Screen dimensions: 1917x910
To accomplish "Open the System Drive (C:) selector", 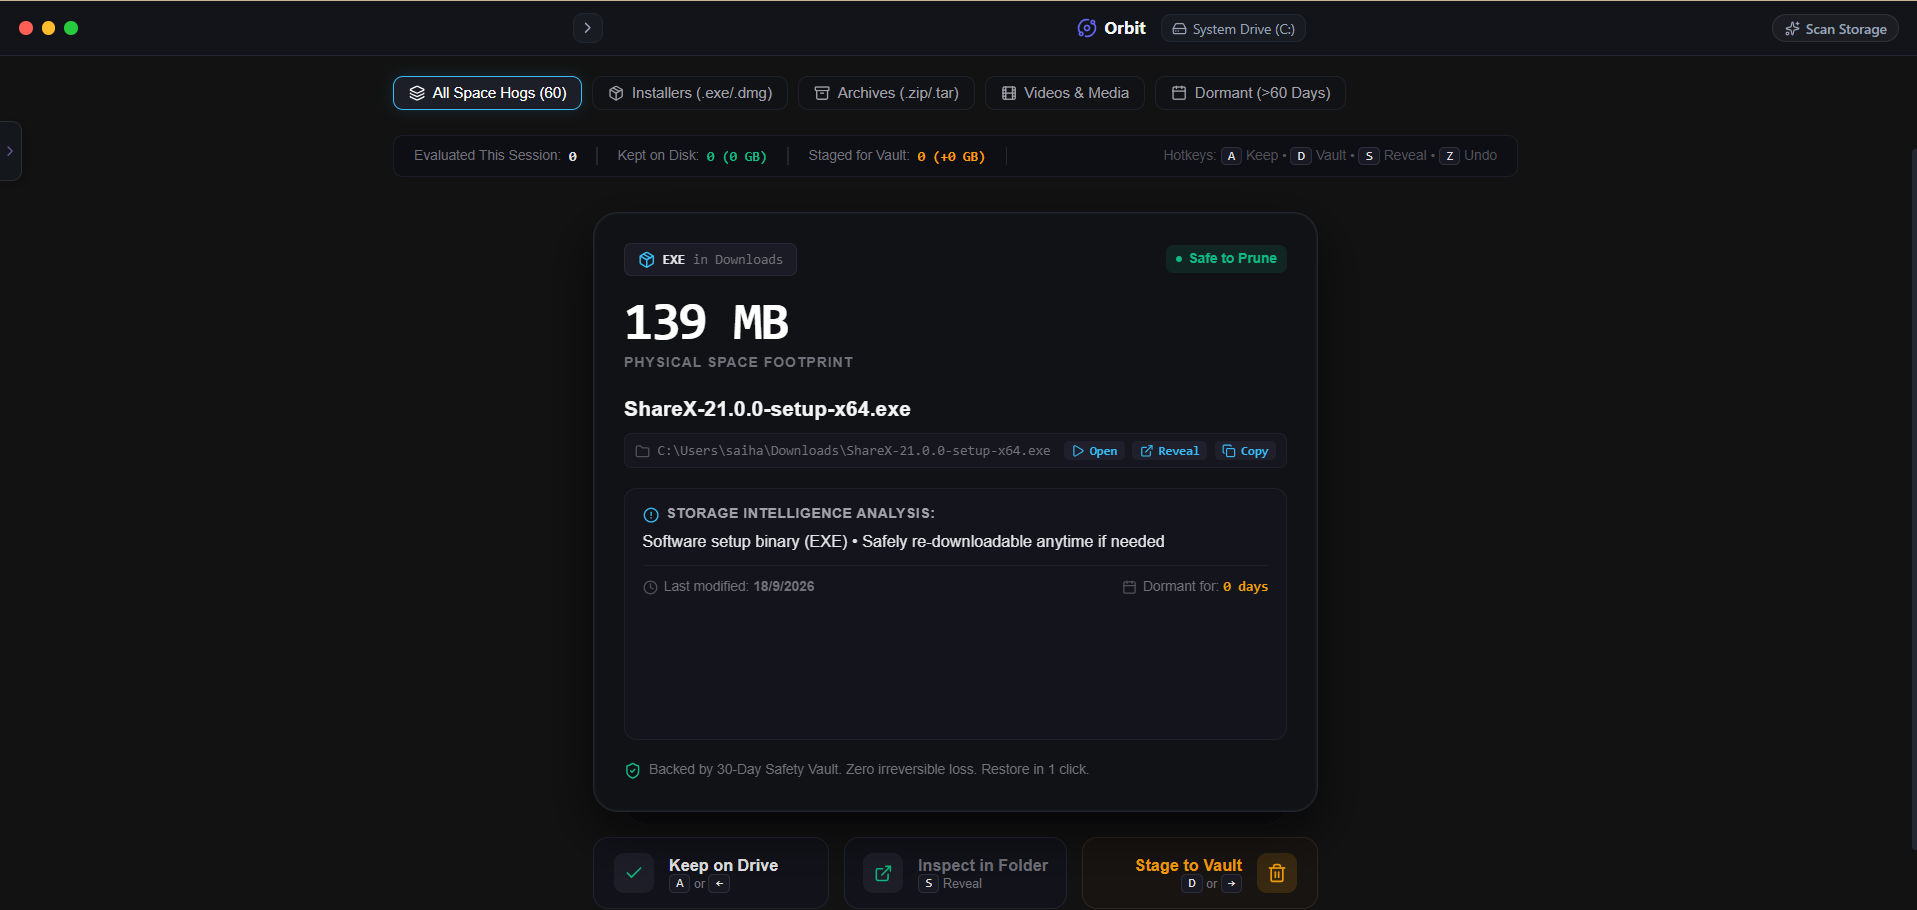I will tap(1234, 29).
